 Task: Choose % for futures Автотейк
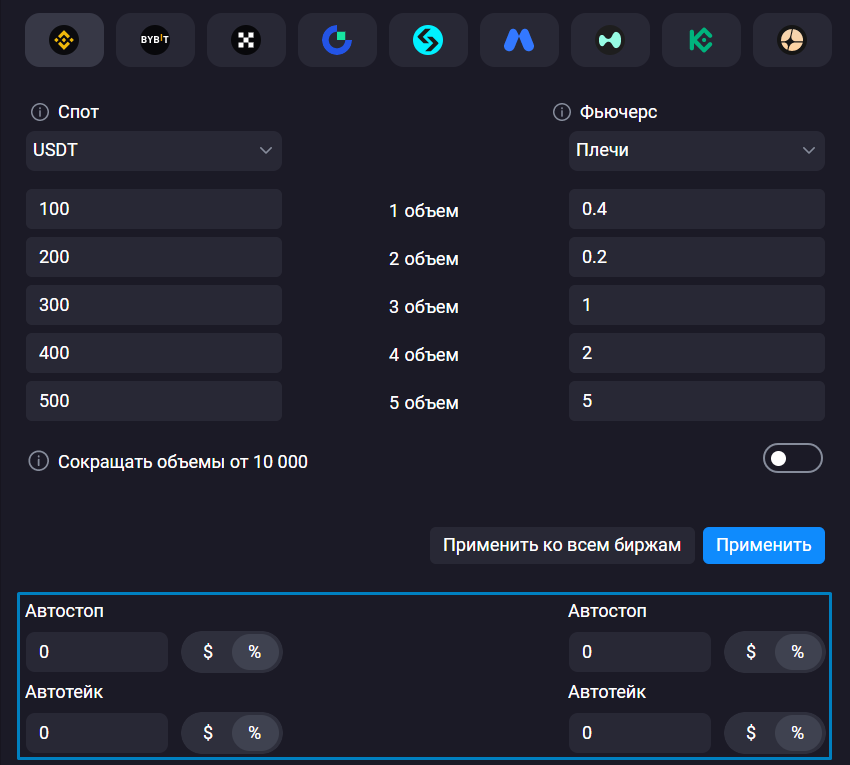click(798, 733)
